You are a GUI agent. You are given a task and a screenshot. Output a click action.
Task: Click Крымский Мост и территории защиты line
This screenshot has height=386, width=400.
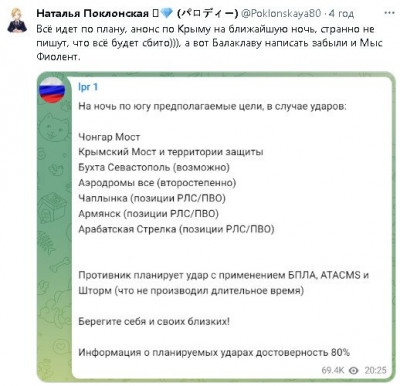click(171, 152)
